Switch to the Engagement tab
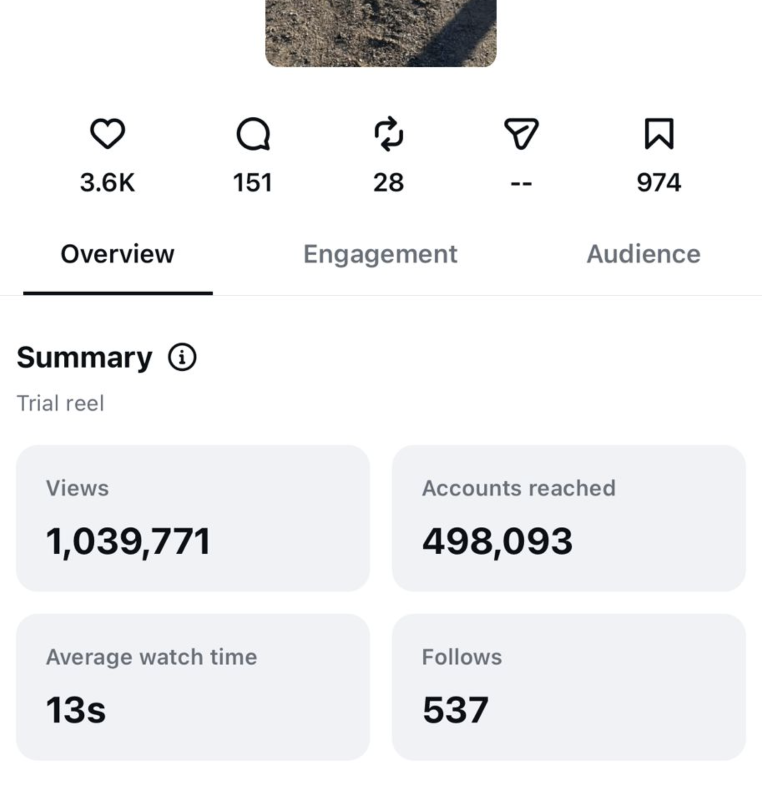762x790 pixels. click(x=380, y=254)
